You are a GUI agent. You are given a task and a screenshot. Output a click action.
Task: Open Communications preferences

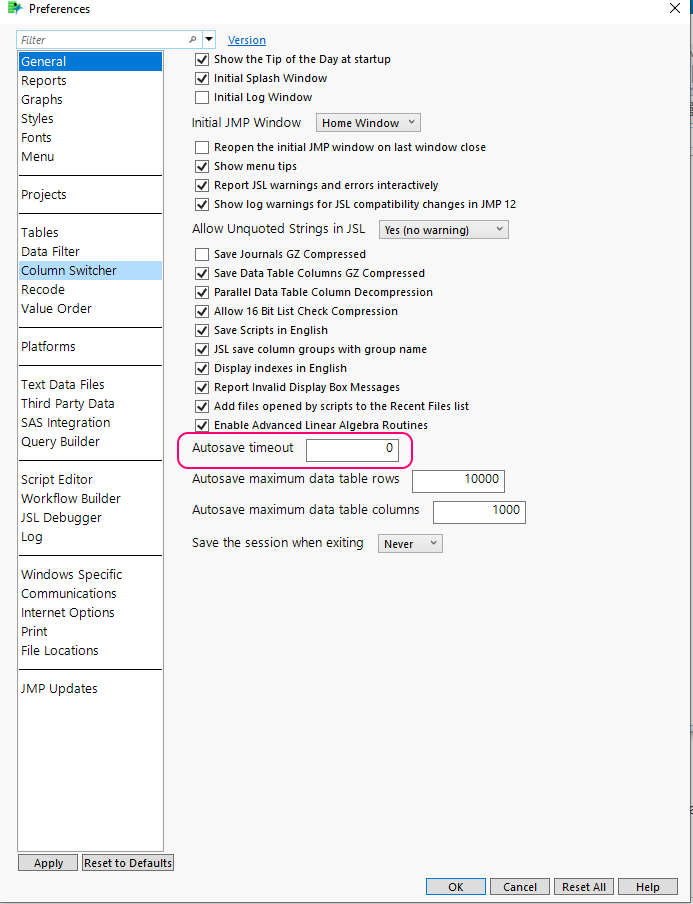(91, 594)
